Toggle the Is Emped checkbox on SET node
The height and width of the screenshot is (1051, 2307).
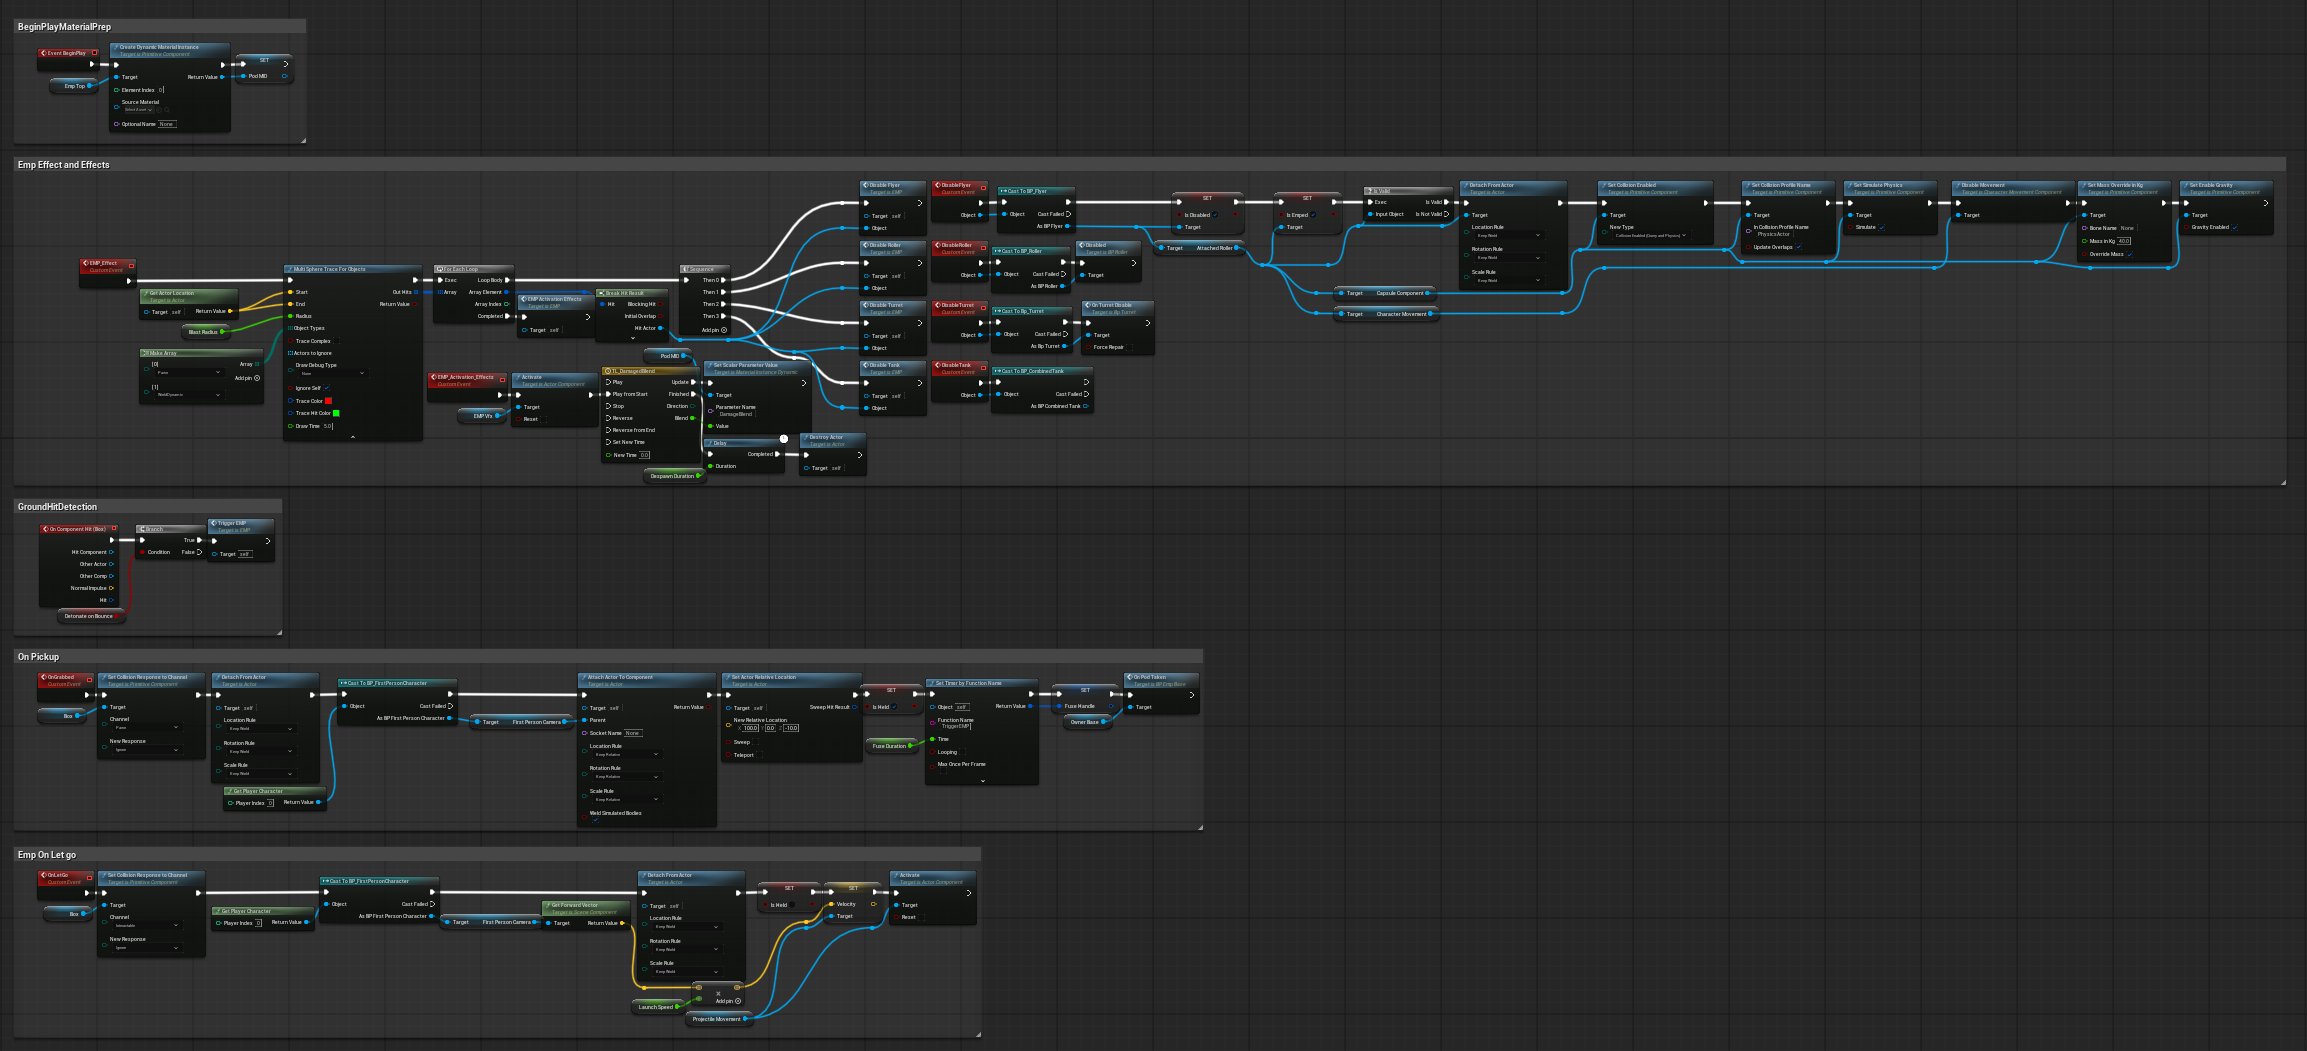(x=1313, y=215)
